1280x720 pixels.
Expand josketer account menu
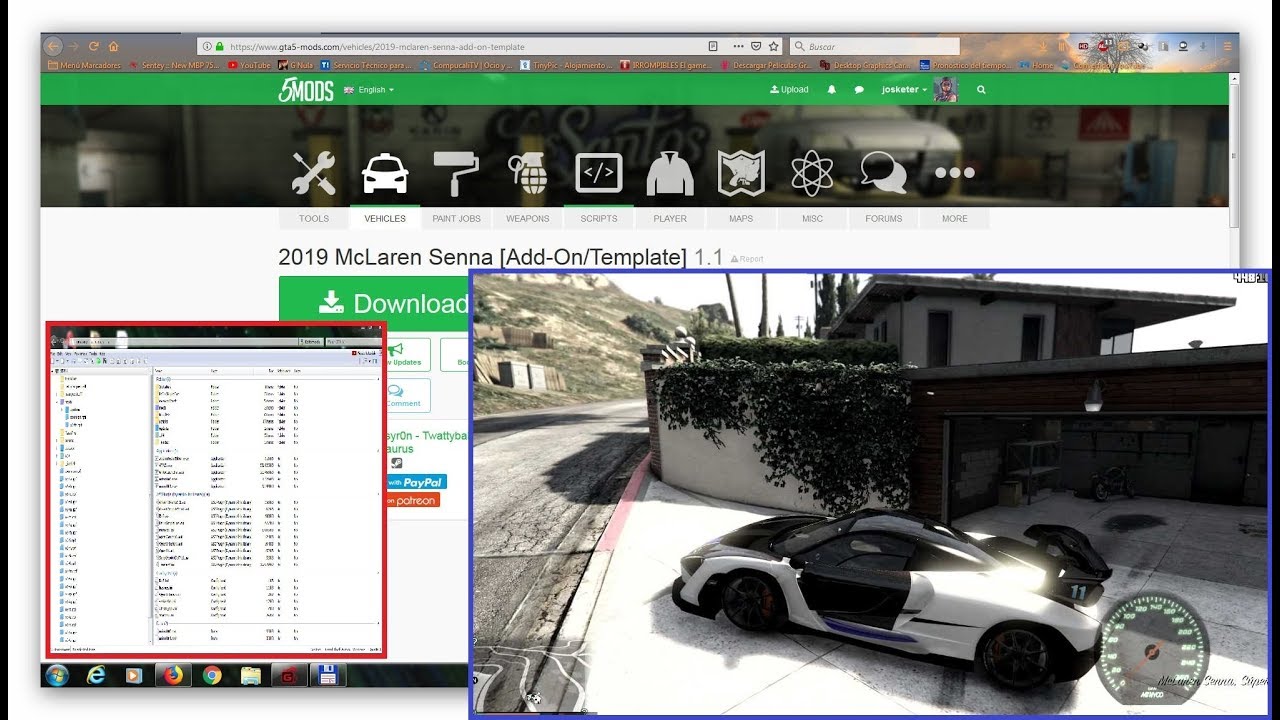[904, 90]
